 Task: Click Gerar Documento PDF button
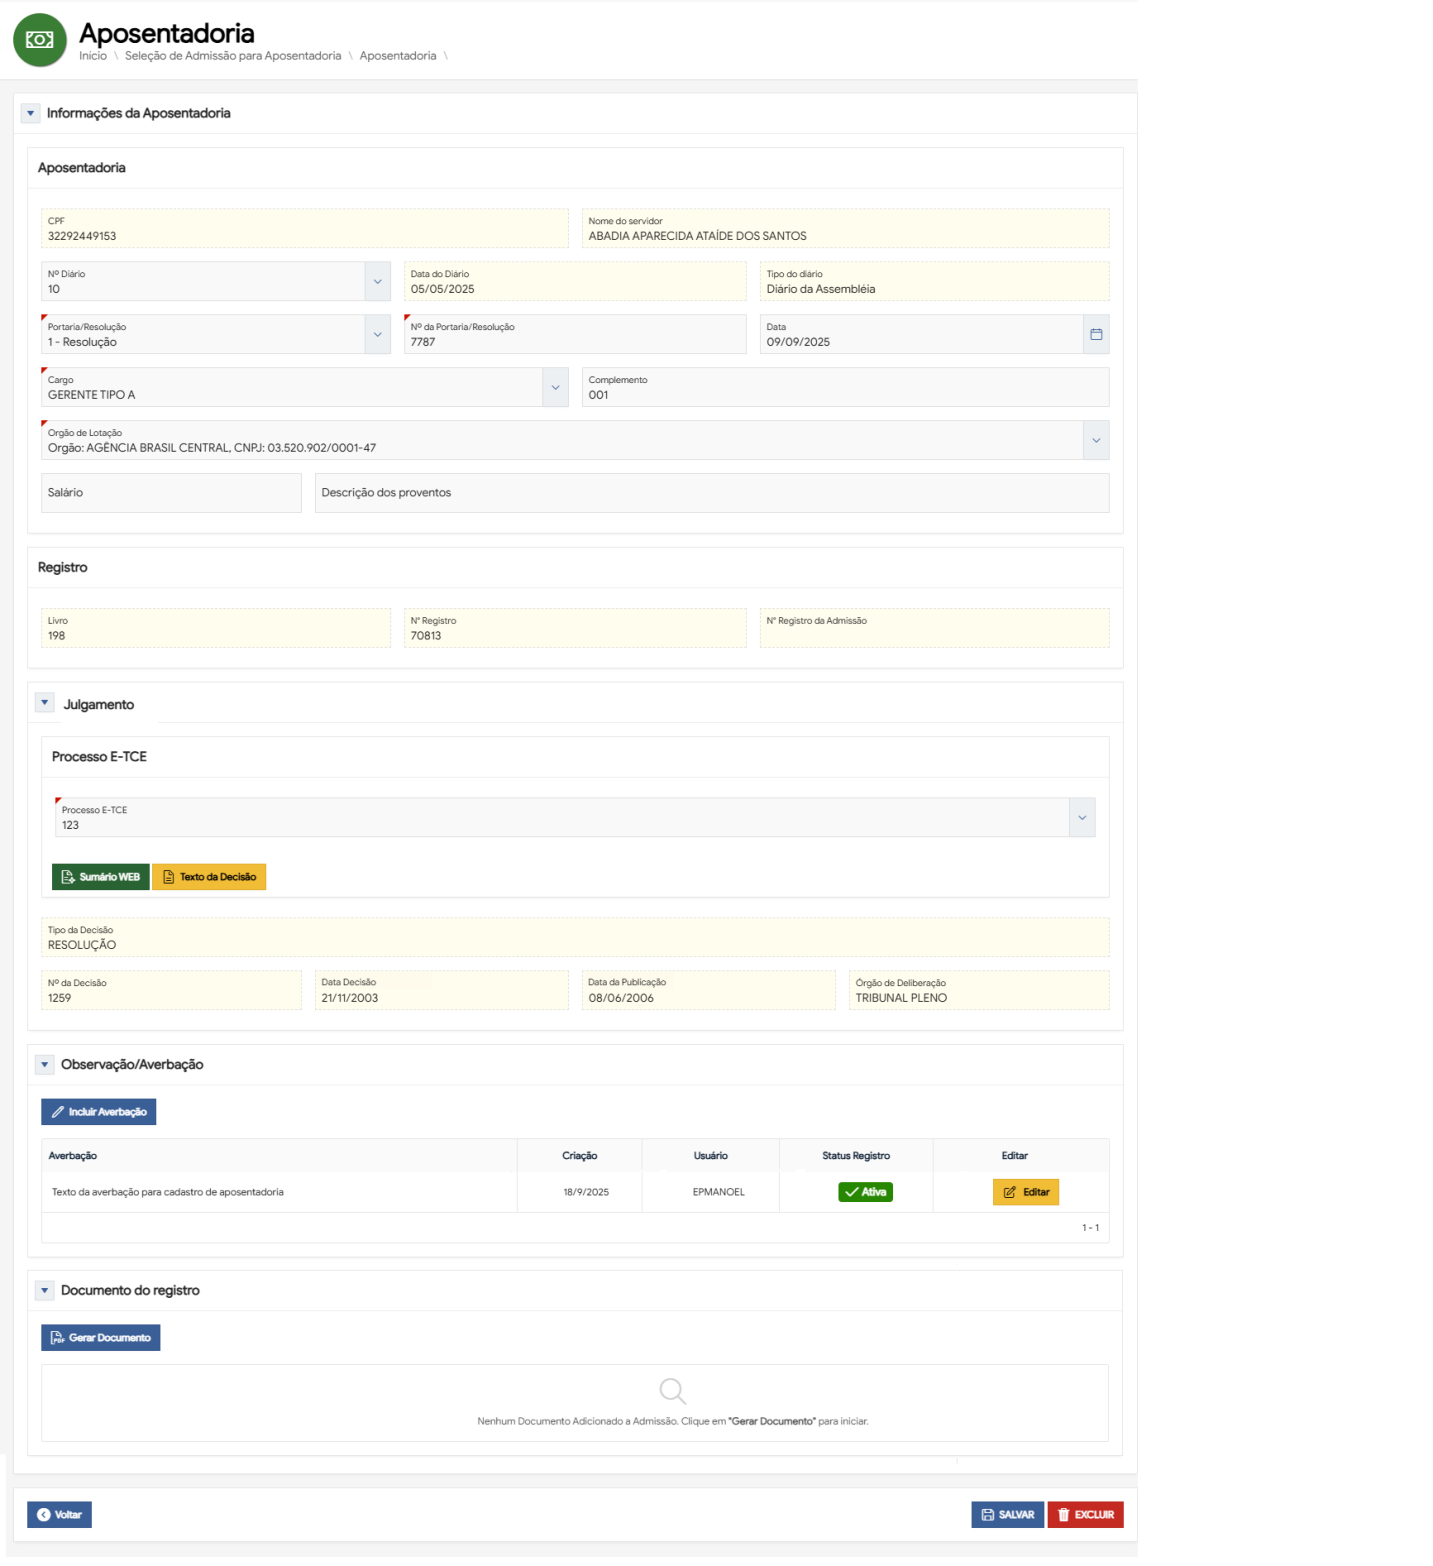[100, 1338]
